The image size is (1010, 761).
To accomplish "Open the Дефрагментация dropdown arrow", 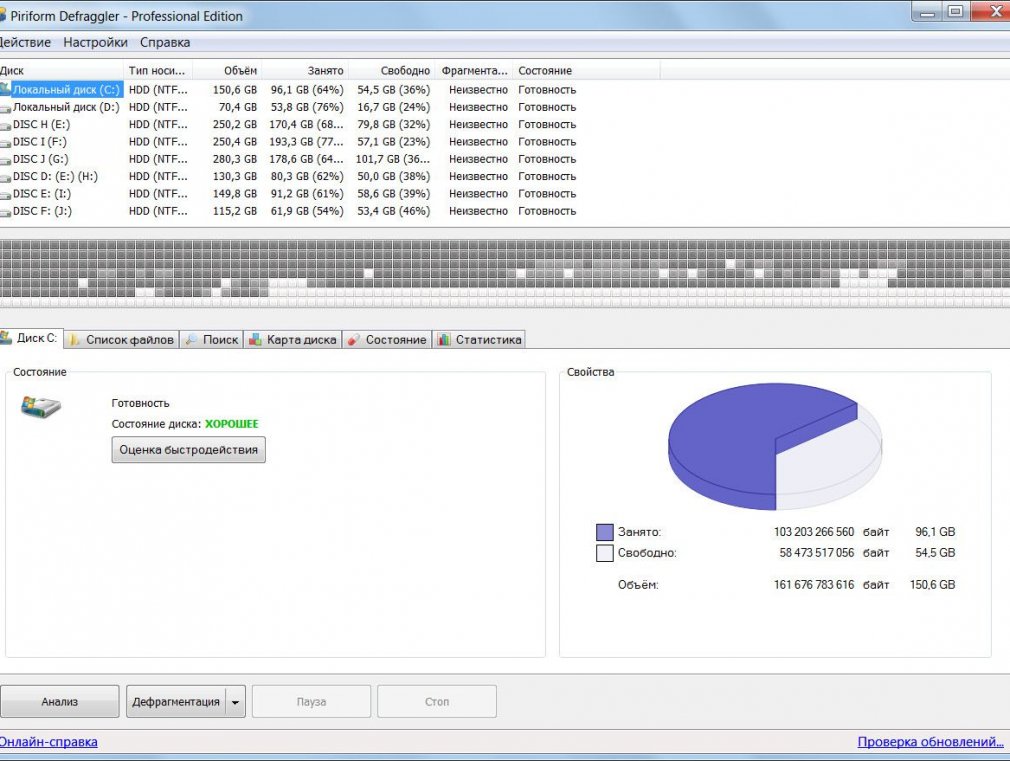I will 236,702.
